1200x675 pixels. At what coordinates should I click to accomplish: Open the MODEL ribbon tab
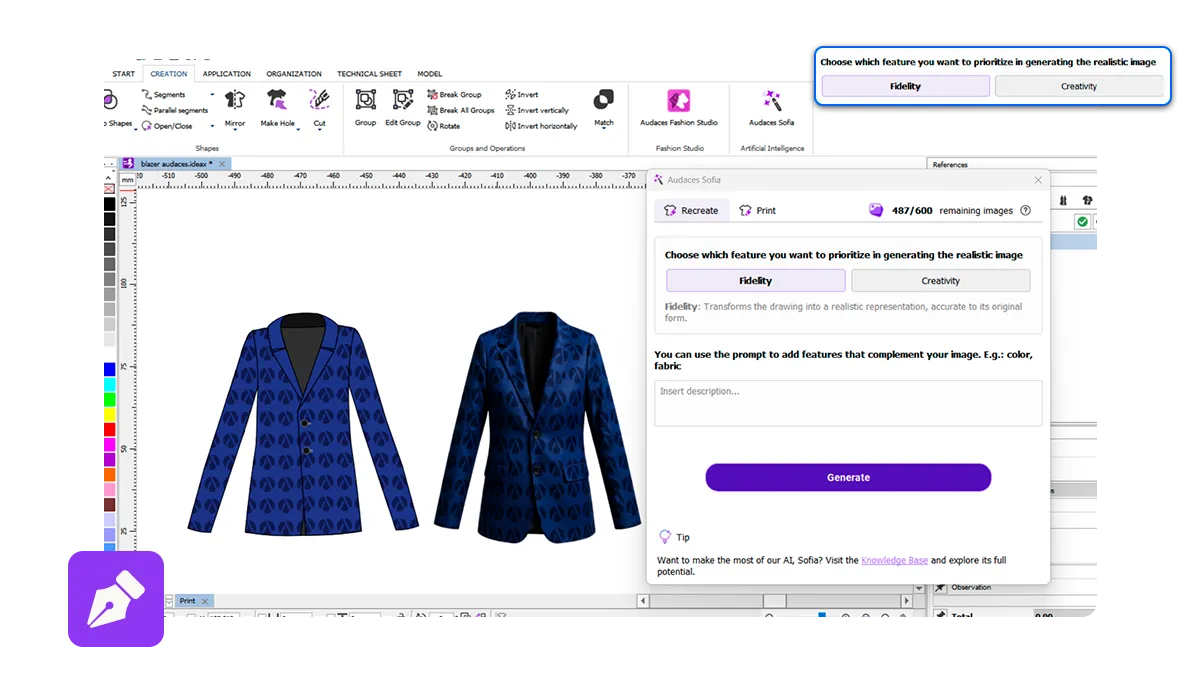pyautogui.click(x=430, y=74)
